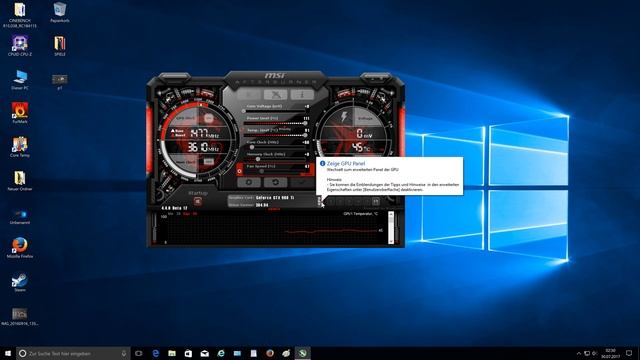The width and height of the screenshot is (640, 360).
Task: Open the SPIELE desktop folder
Action: pos(60,46)
